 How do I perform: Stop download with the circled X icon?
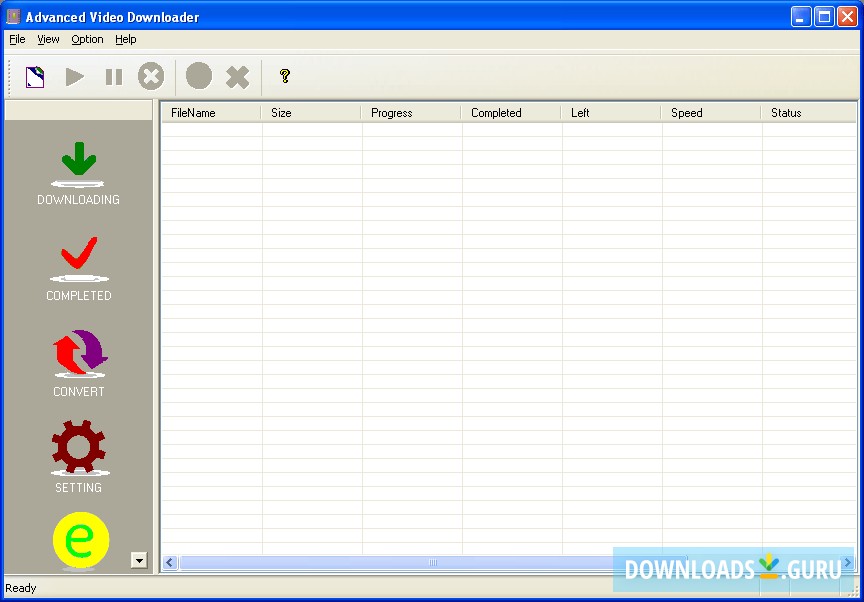click(151, 76)
